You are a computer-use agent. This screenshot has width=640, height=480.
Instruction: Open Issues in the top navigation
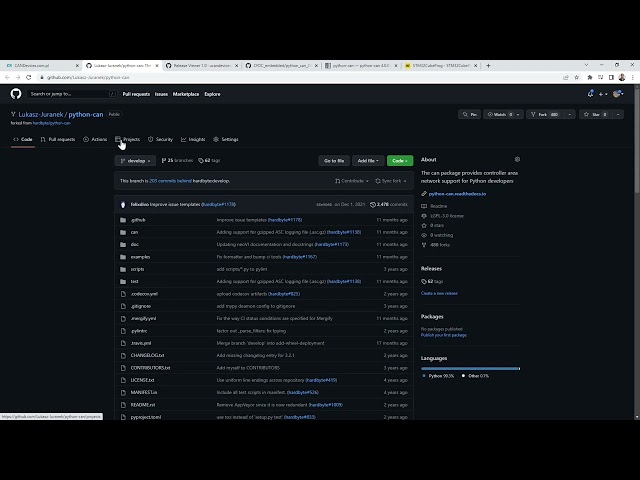161,94
